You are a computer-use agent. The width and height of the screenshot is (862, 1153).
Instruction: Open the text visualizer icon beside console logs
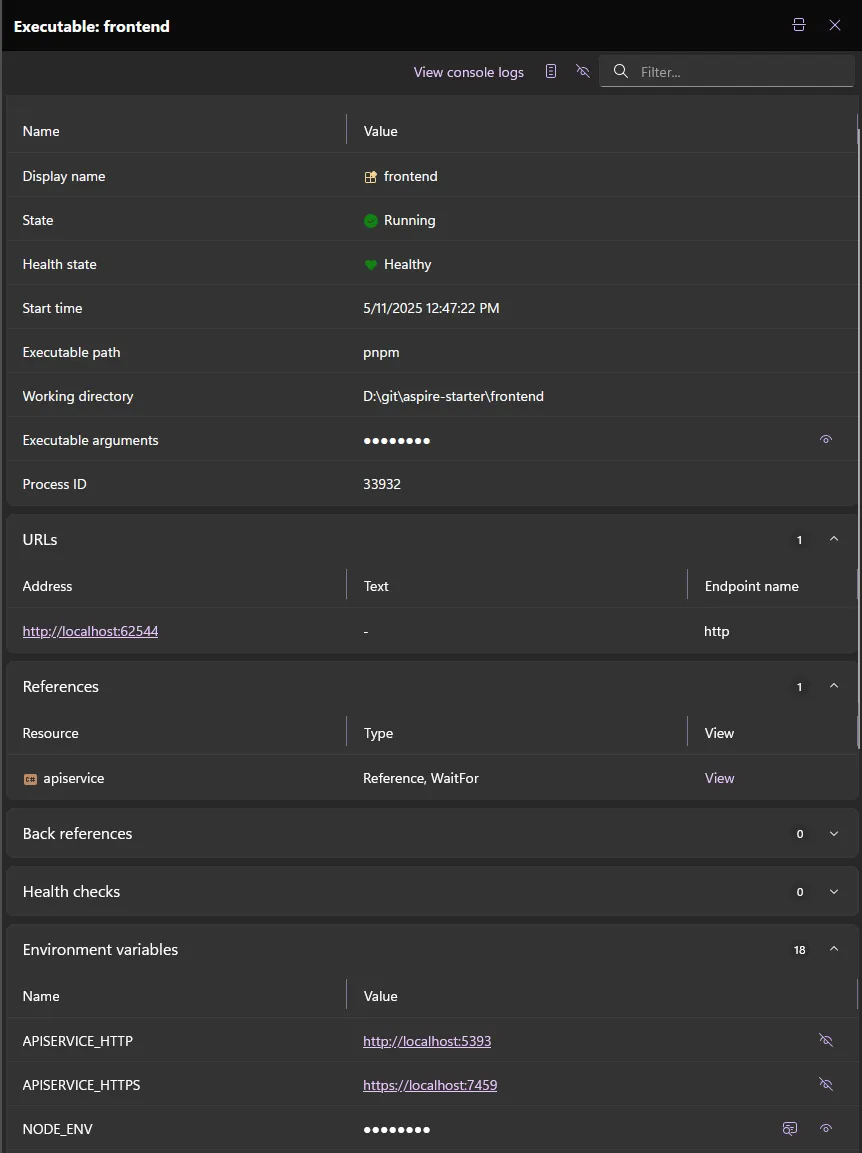[x=551, y=71]
